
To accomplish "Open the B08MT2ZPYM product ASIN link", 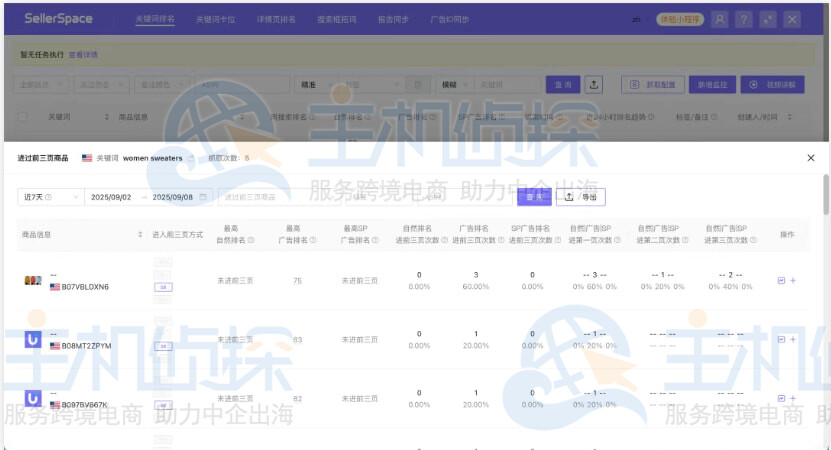I will pos(87,345).
